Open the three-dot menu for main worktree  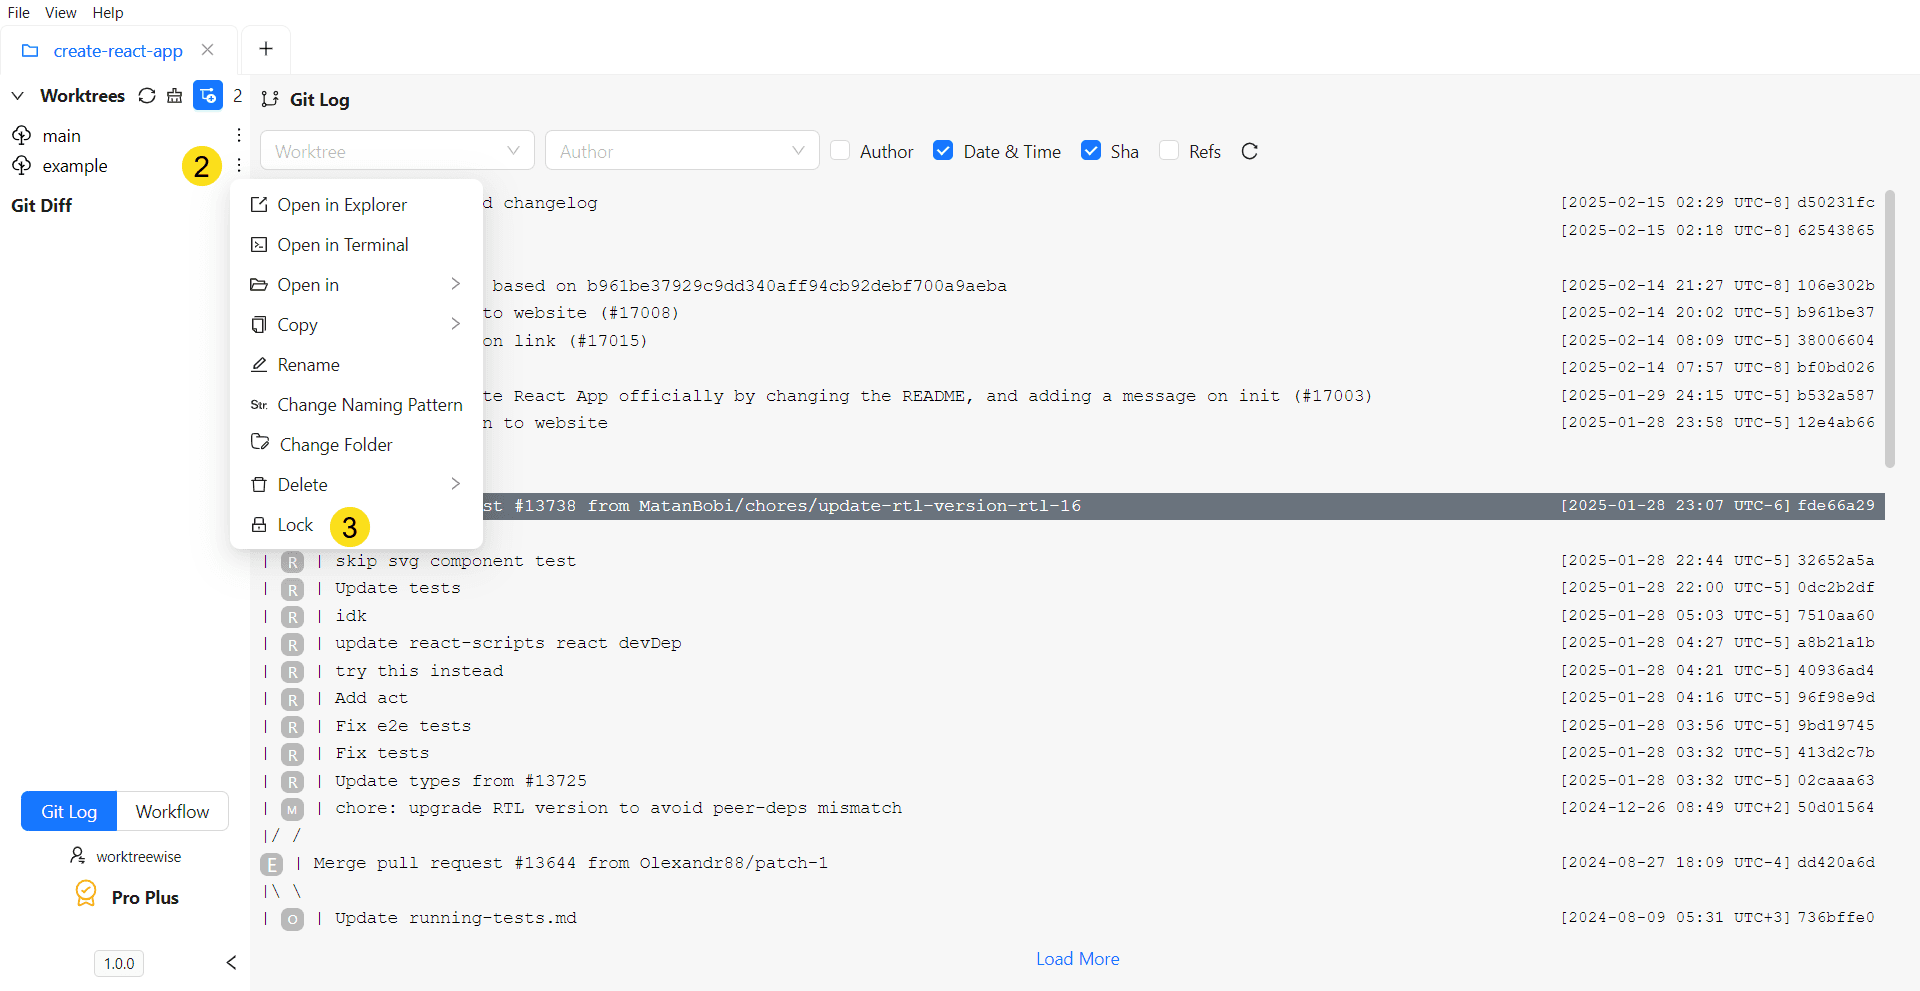(239, 135)
